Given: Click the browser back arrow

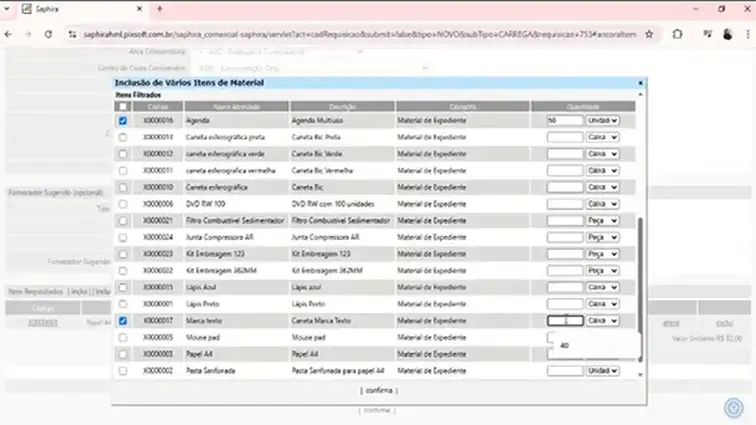Looking at the screenshot, I should tap(9, 33).
